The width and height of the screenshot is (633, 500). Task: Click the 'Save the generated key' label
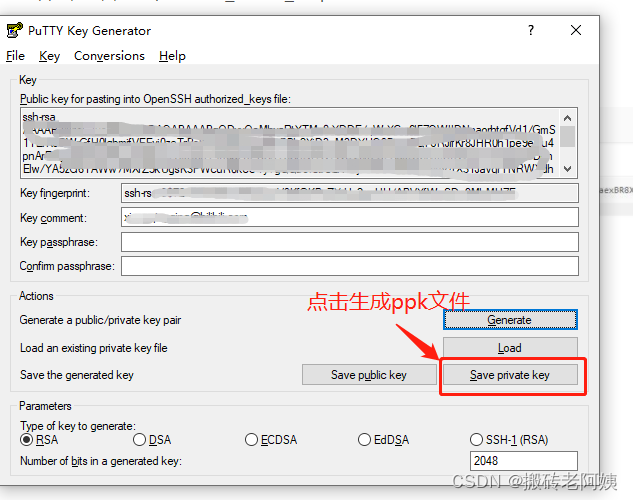click(77, 375)
